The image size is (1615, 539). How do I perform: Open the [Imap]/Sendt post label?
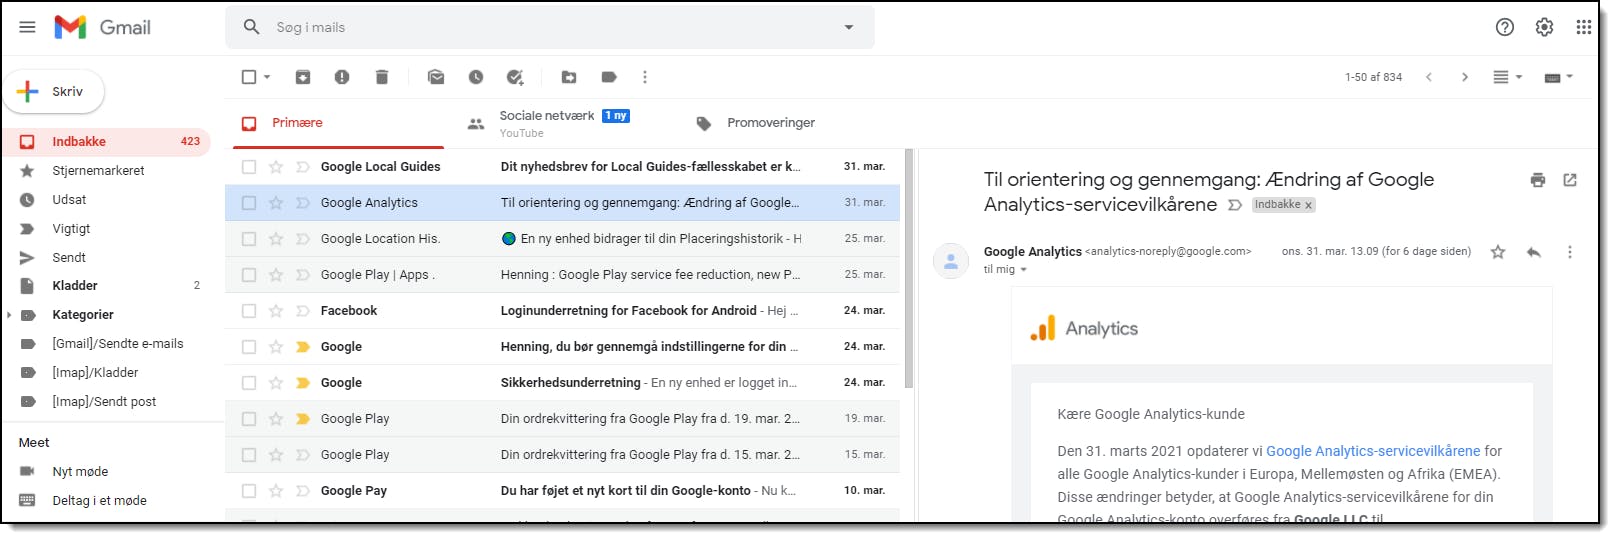click(x=106, y=402)
